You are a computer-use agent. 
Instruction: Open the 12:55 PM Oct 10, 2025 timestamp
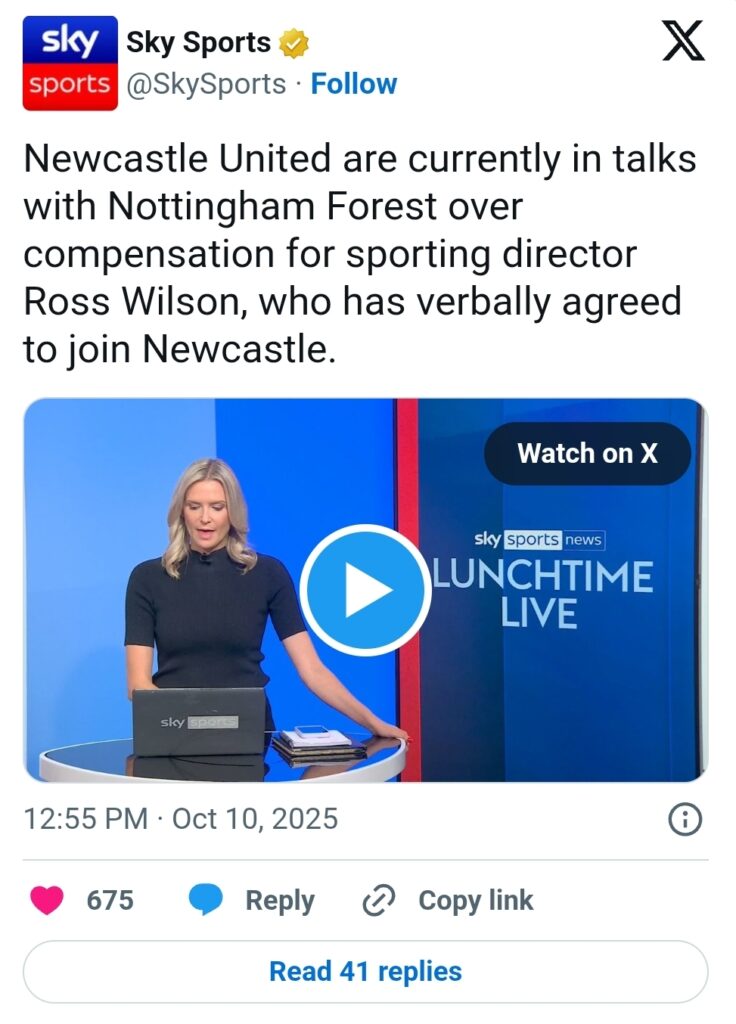181,819
